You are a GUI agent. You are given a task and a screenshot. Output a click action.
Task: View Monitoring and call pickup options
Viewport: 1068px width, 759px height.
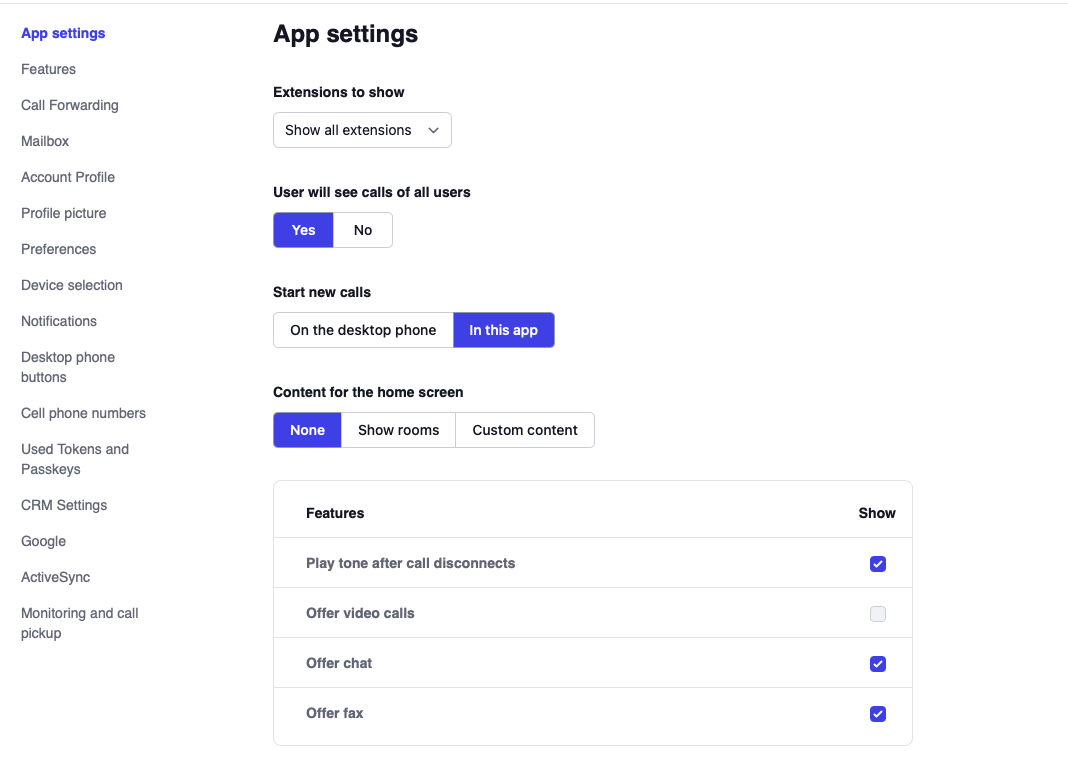click(79, 622)
